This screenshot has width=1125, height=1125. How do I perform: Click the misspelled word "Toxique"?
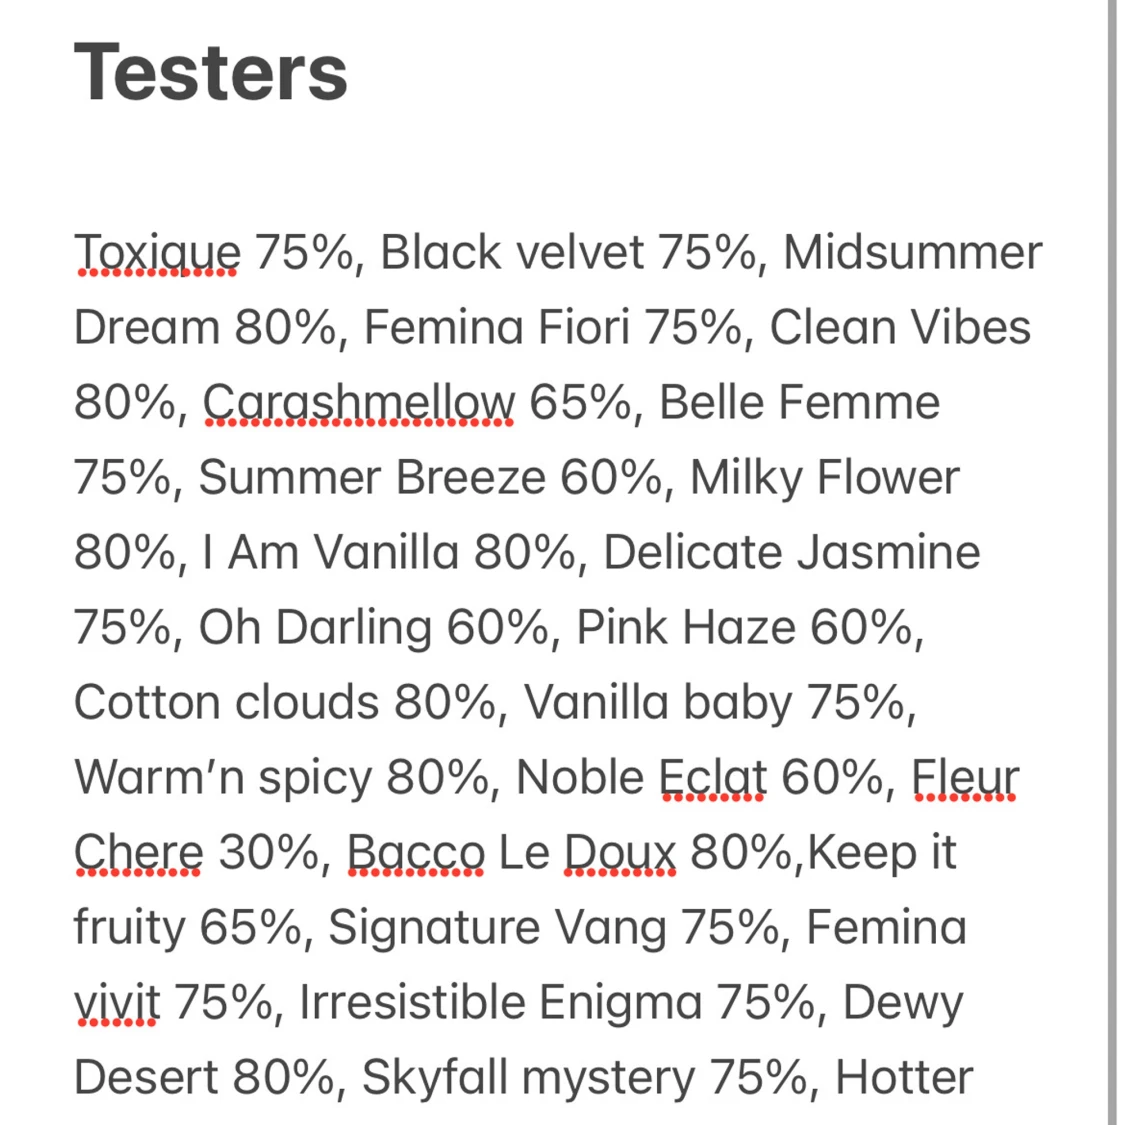(157, 253)
